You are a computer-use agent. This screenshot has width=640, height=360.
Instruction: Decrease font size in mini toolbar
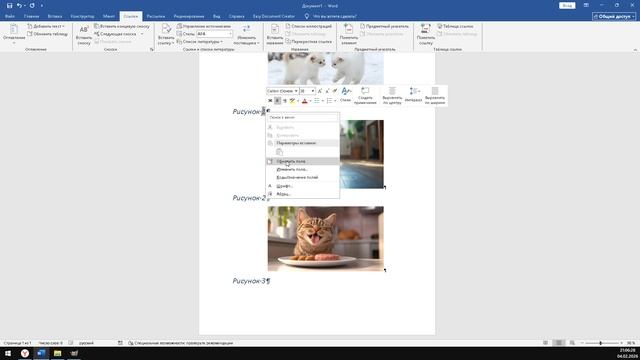pyautogui.click(x=327, y=91)
